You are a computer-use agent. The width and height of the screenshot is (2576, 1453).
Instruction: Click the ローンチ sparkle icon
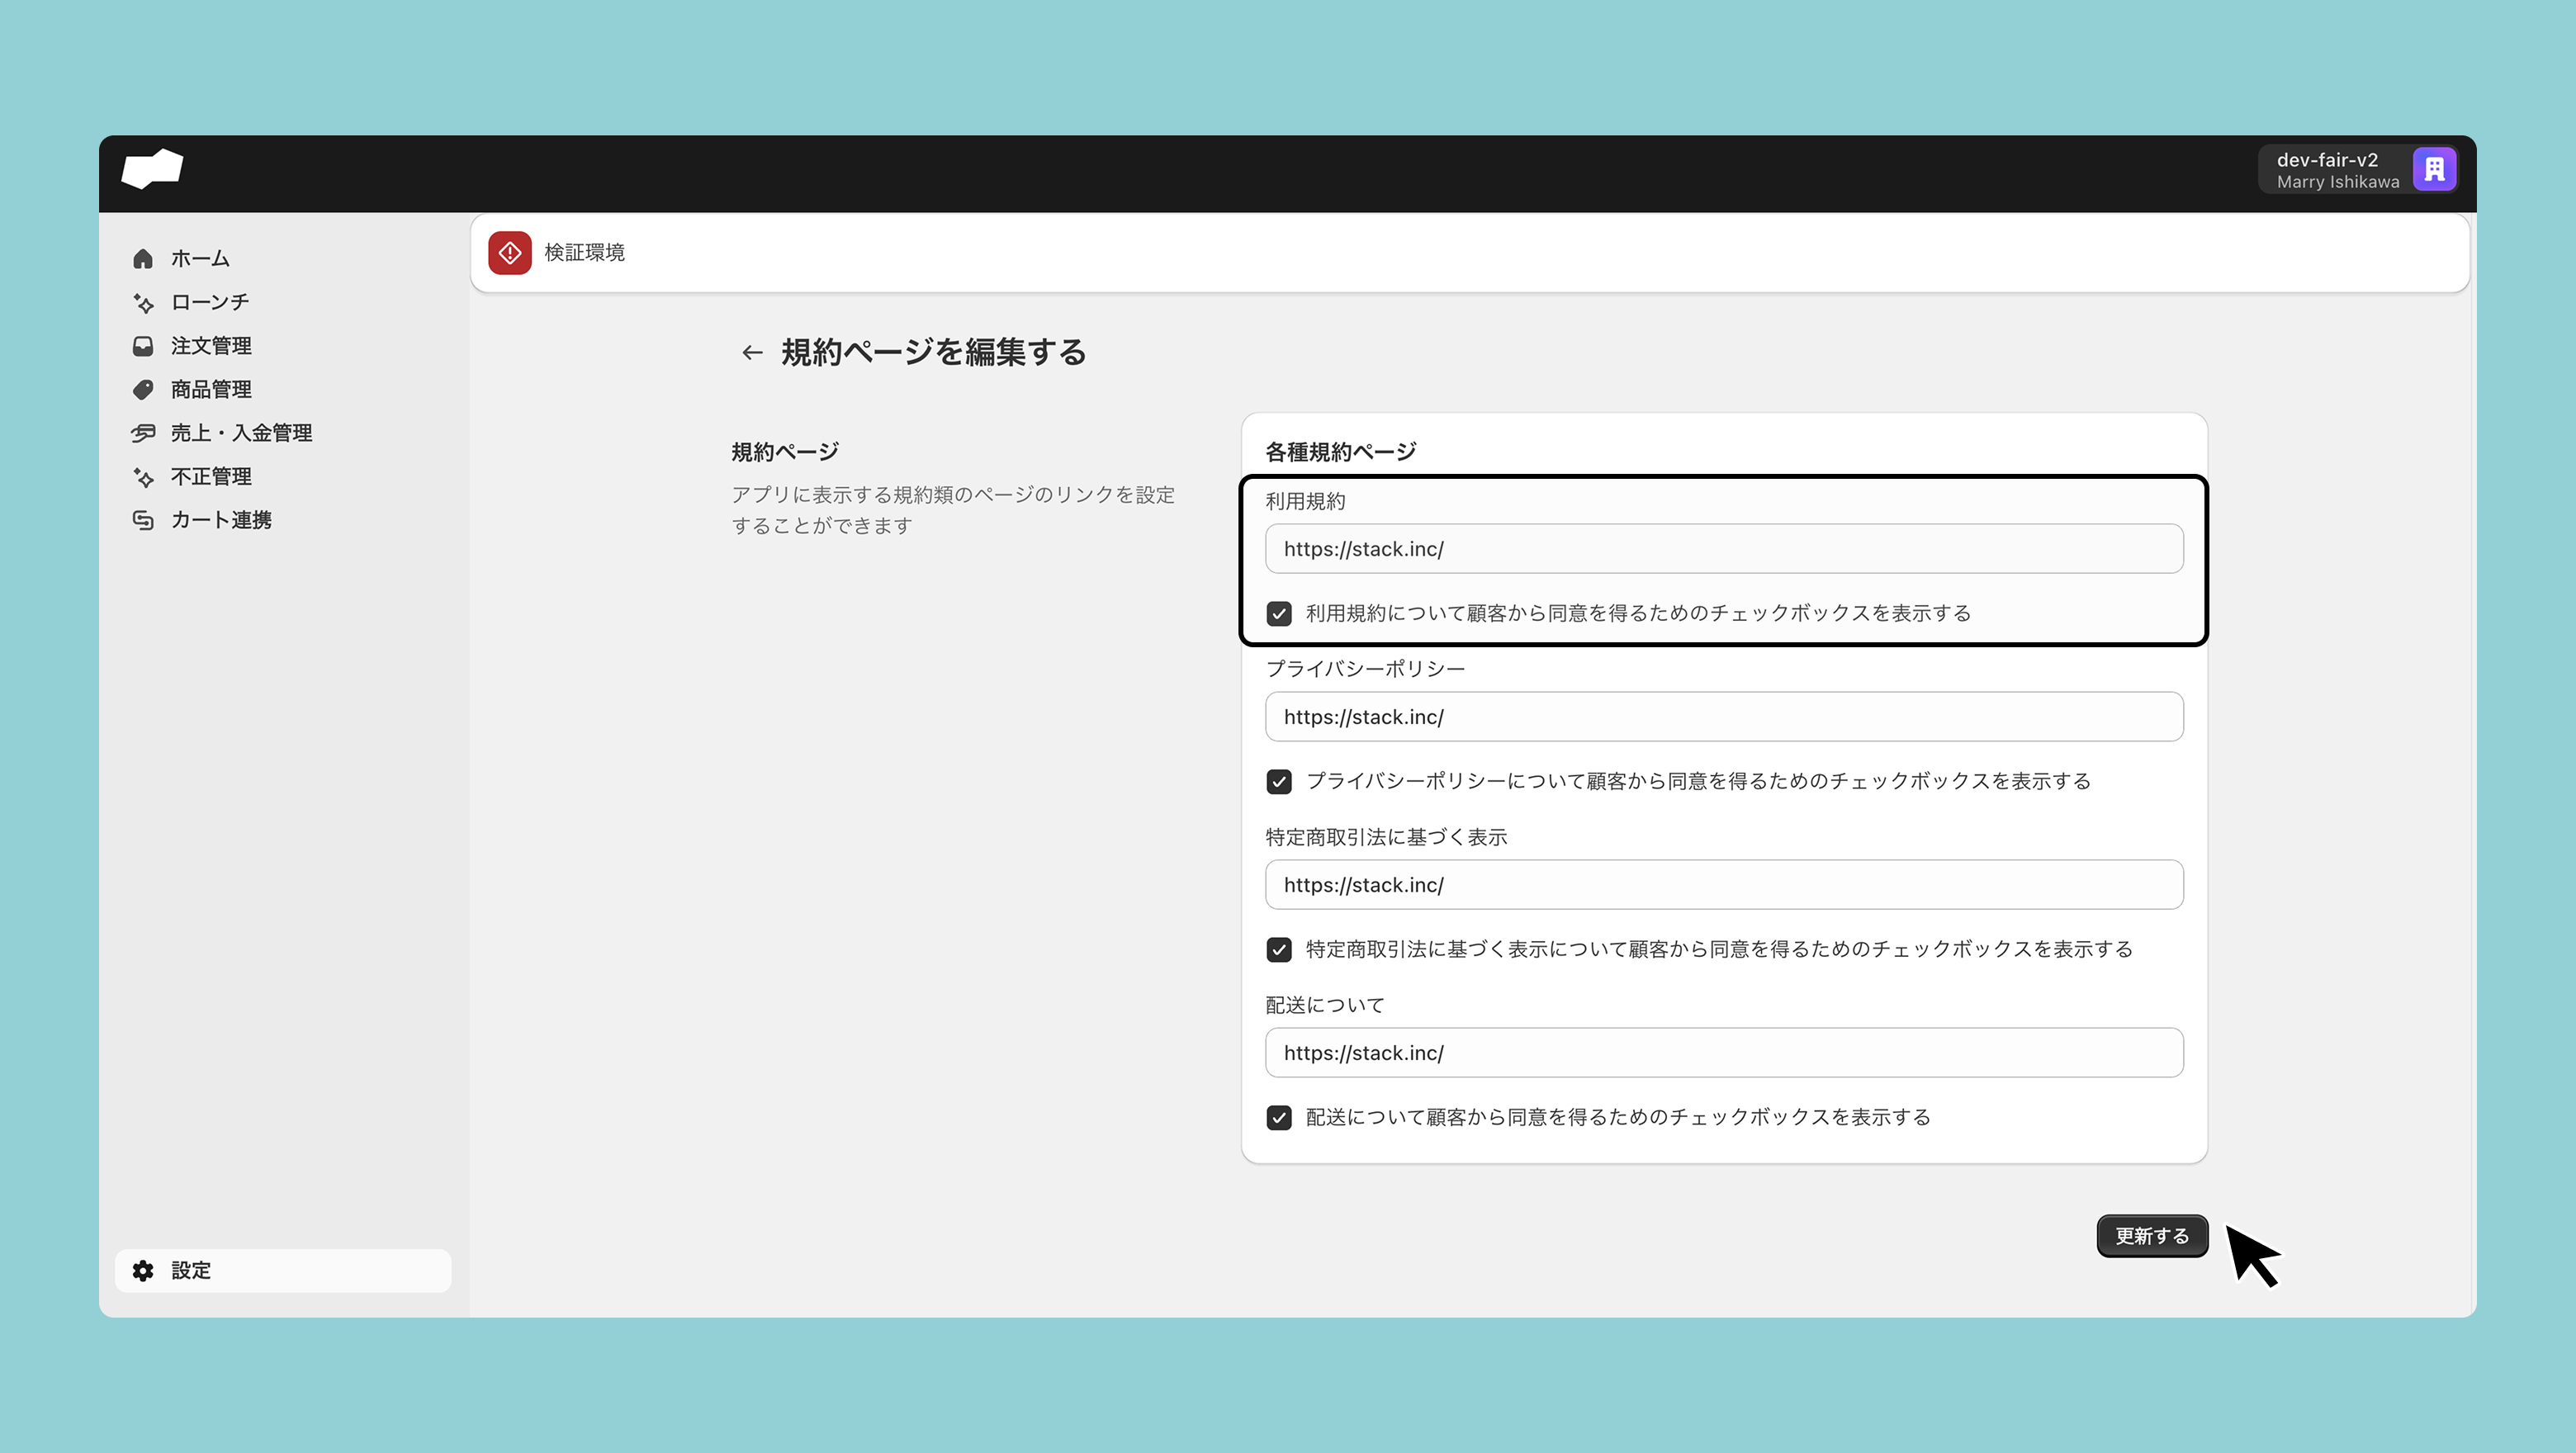pos(143,302)
